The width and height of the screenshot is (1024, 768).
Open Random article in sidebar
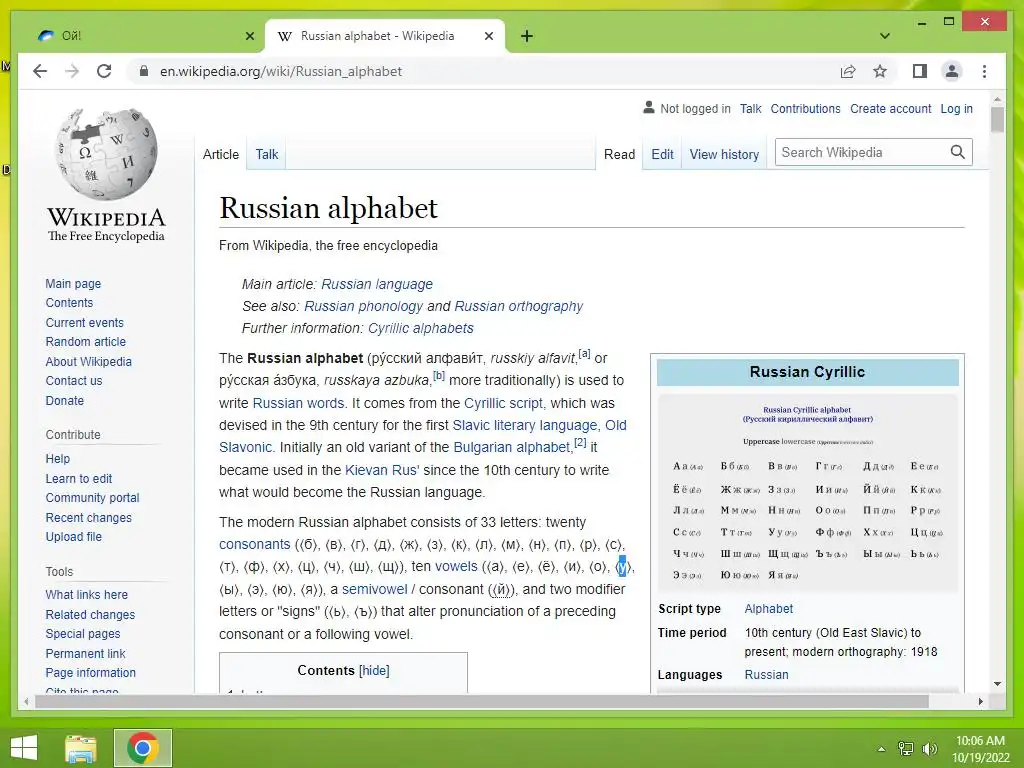click(86, 342)
